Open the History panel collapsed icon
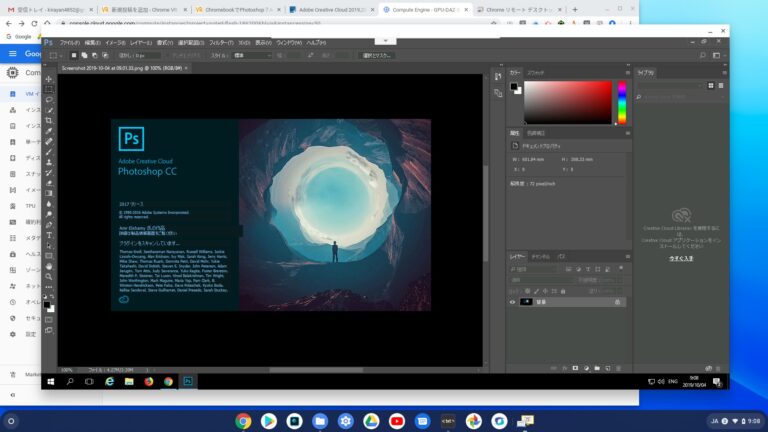This screenshot has width=768, height=432. click(498, 76)
